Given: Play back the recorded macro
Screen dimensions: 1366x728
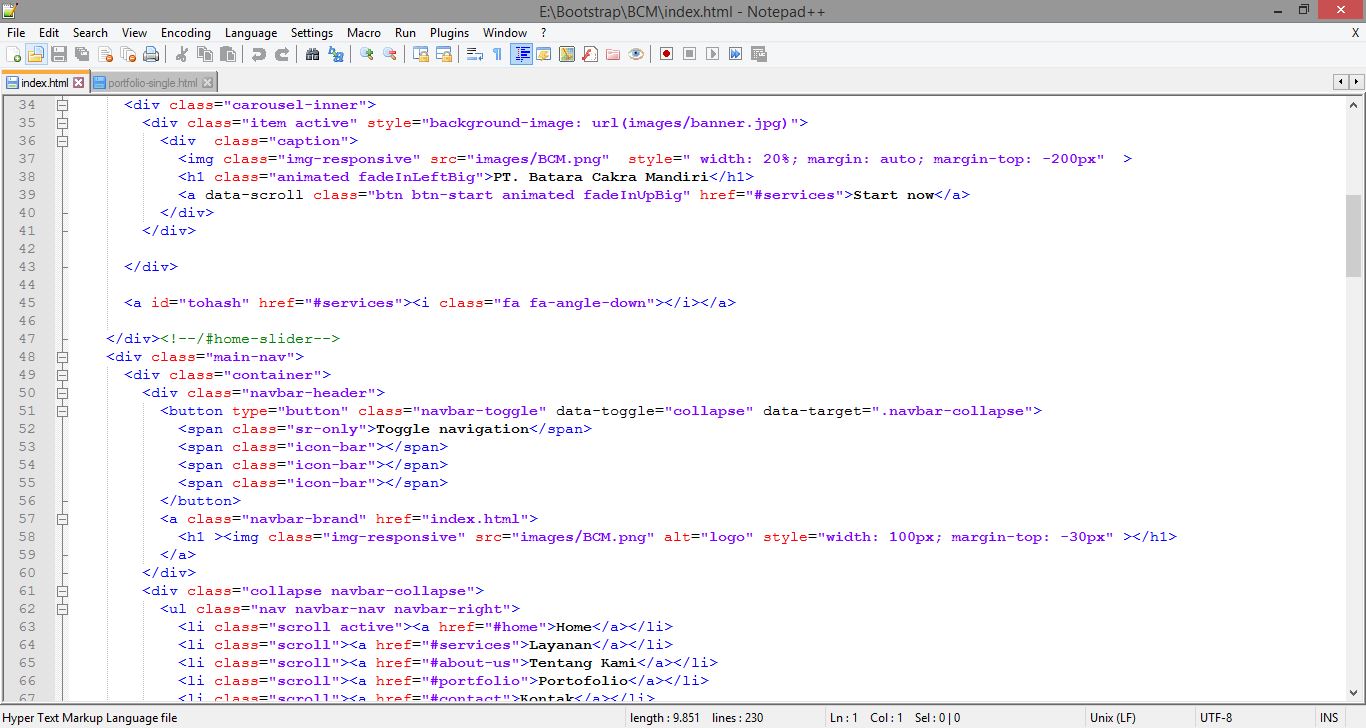Looking at the screenshot, I should pos(712,54).
